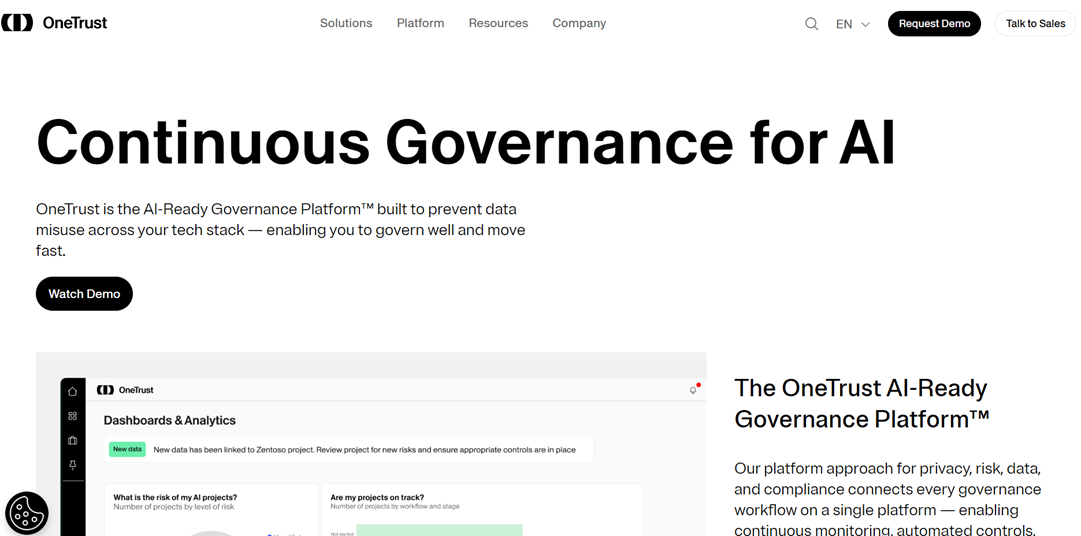Click 'Number of projects by level of risk' subtitle
Screen dimensions: 1081x536
[174, 506]
